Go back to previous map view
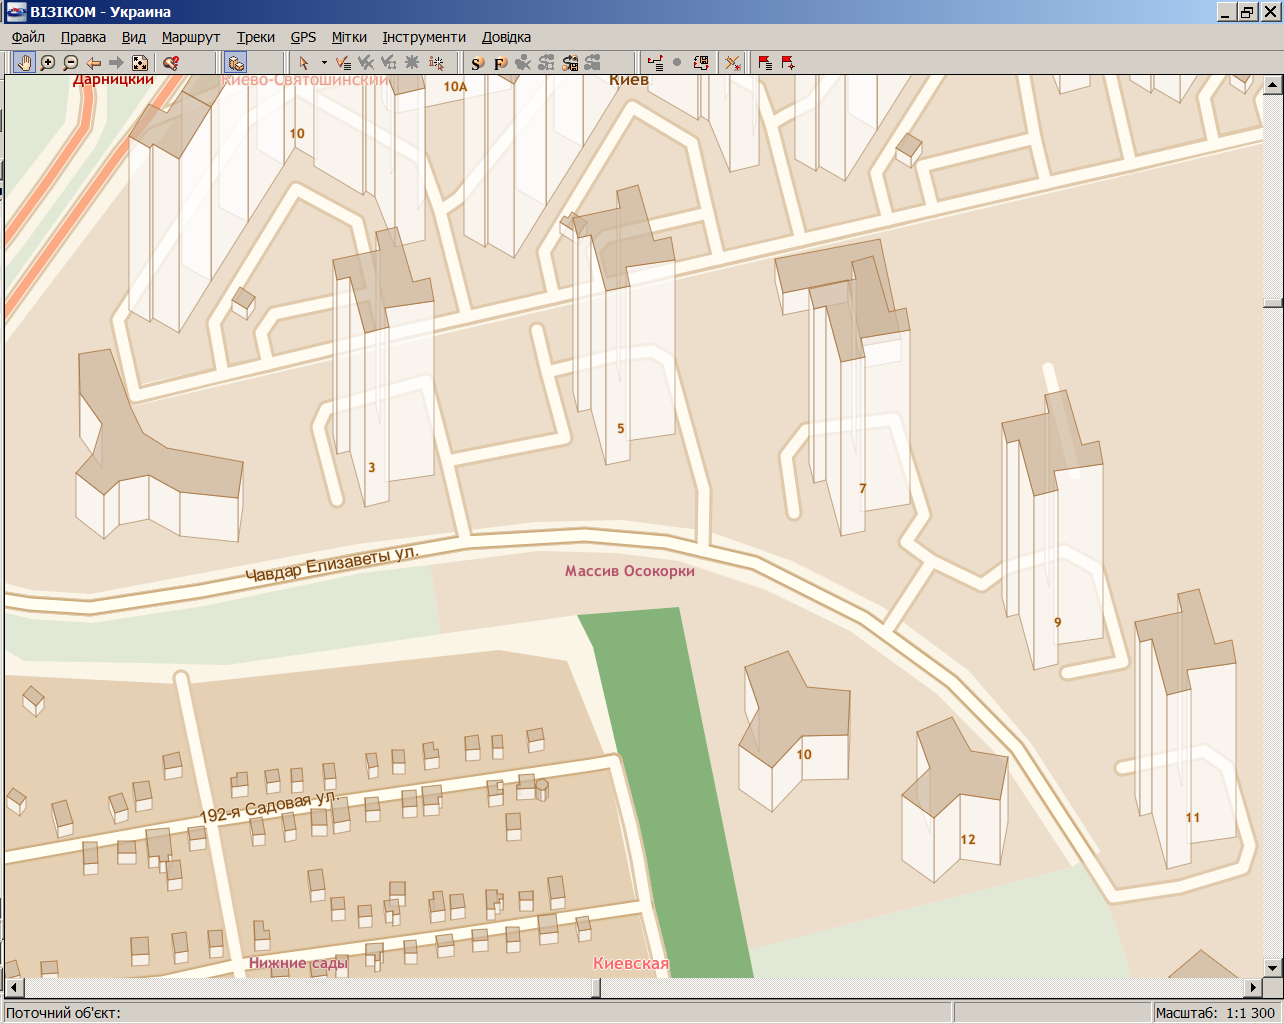This screenshot has height=1024, width=1284. [x=94, y=63]
